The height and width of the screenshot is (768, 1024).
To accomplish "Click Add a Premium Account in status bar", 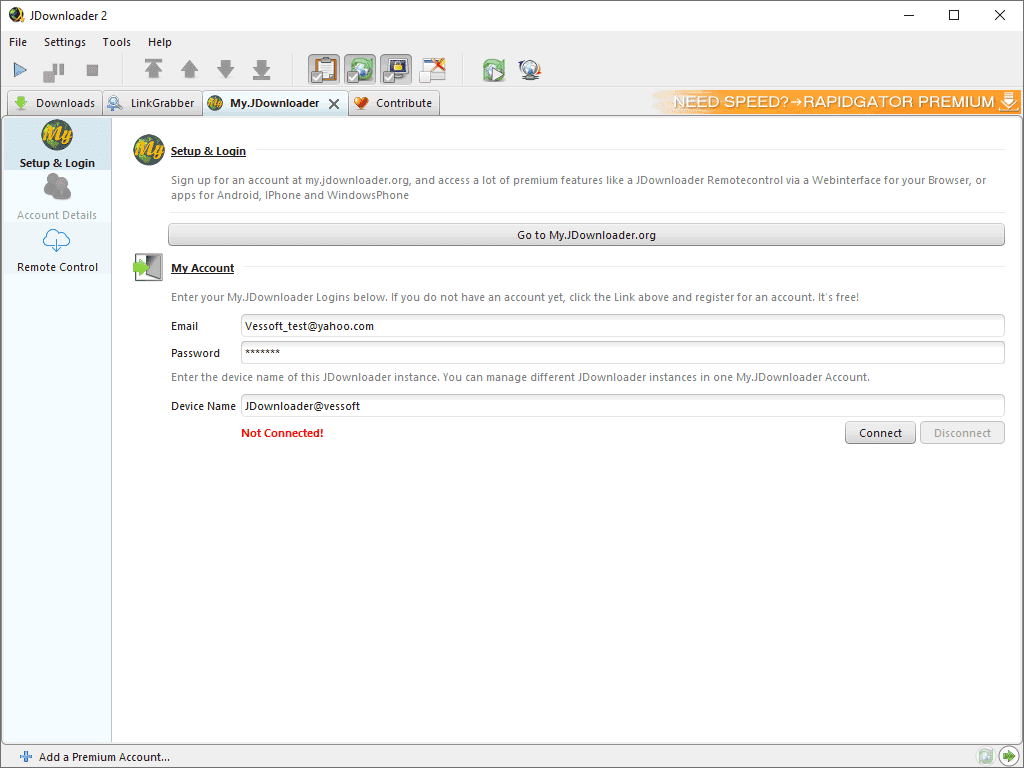I will [95, 757].
